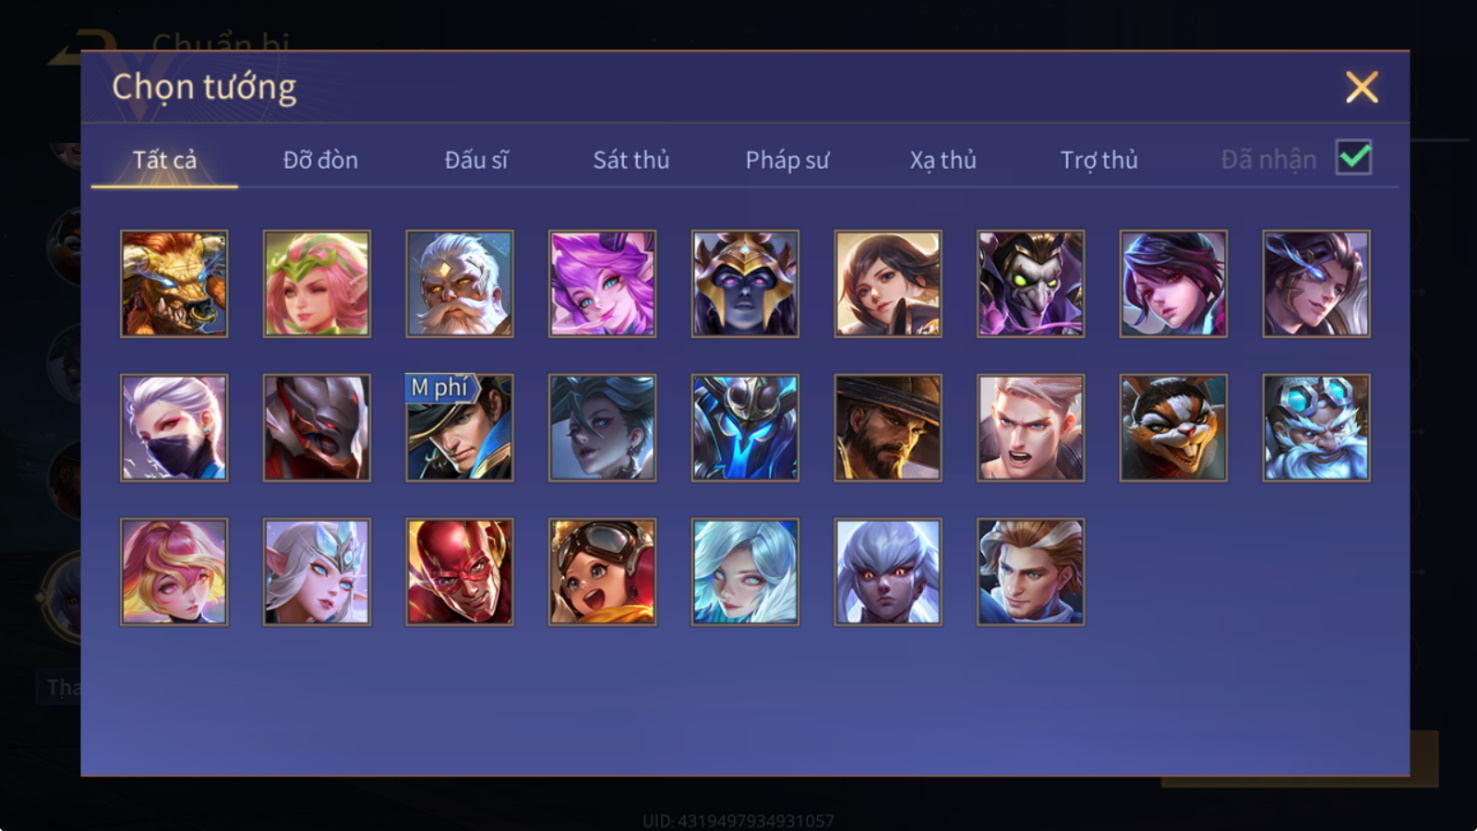Screen dimensions: 1477x831
Task: Select the flower-crowned pink-haired fairy hero
Action: pos(317,284)
